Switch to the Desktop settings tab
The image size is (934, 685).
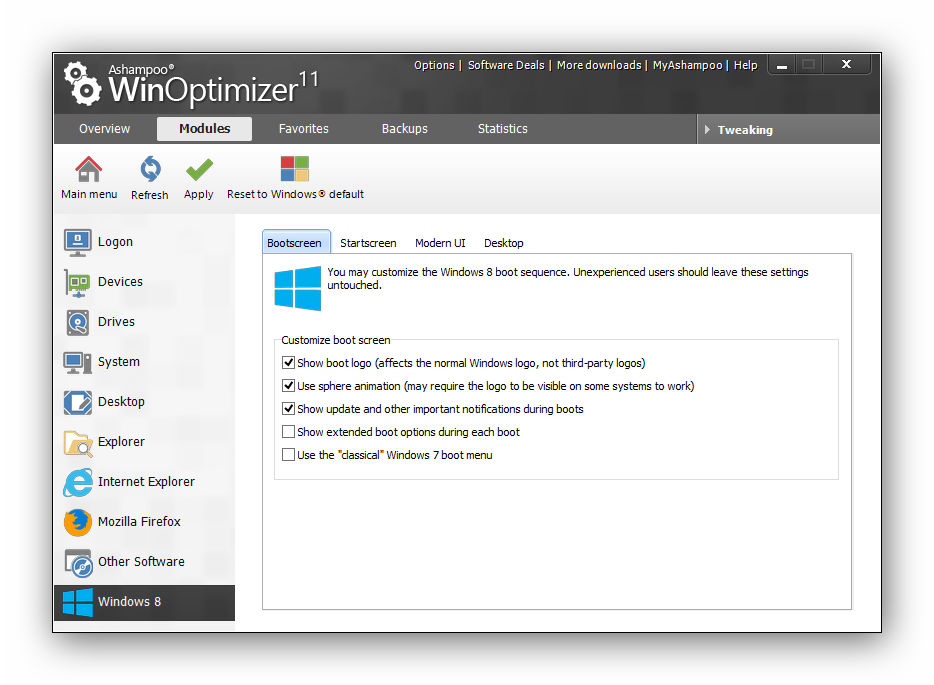503,243
